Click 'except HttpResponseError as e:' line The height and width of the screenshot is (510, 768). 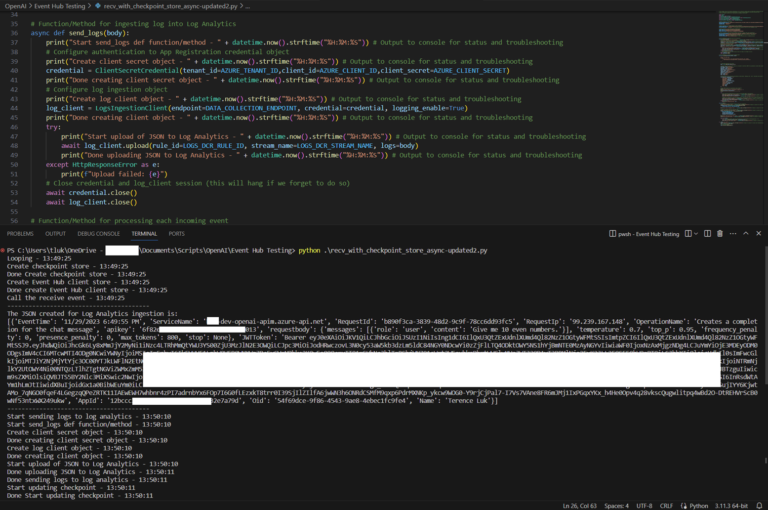coord(103,165)
